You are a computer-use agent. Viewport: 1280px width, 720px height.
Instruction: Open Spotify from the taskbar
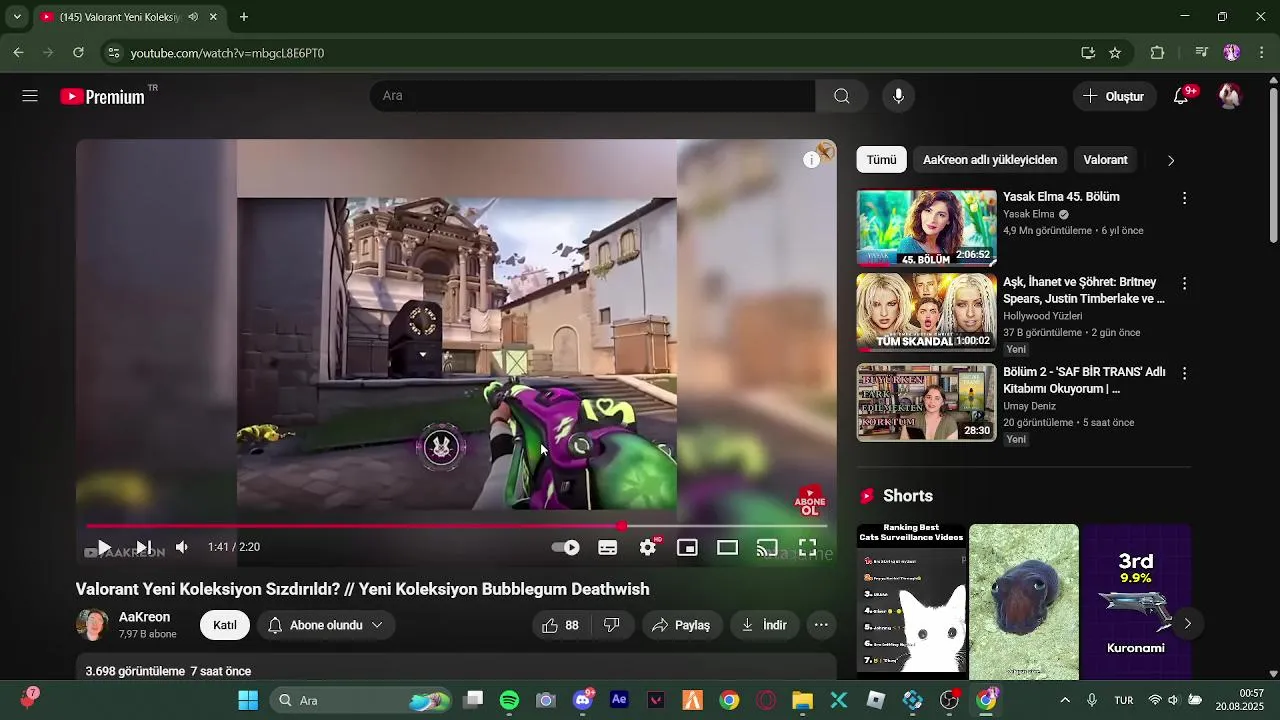pos(509,700)
